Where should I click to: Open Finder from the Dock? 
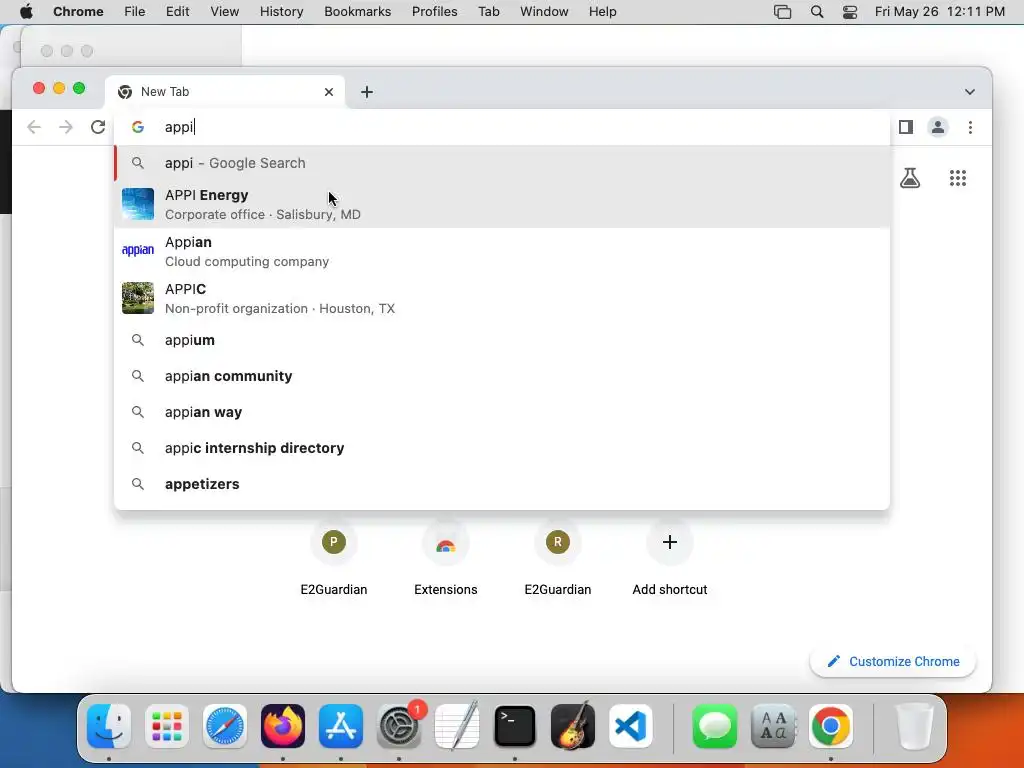[108, 726]
